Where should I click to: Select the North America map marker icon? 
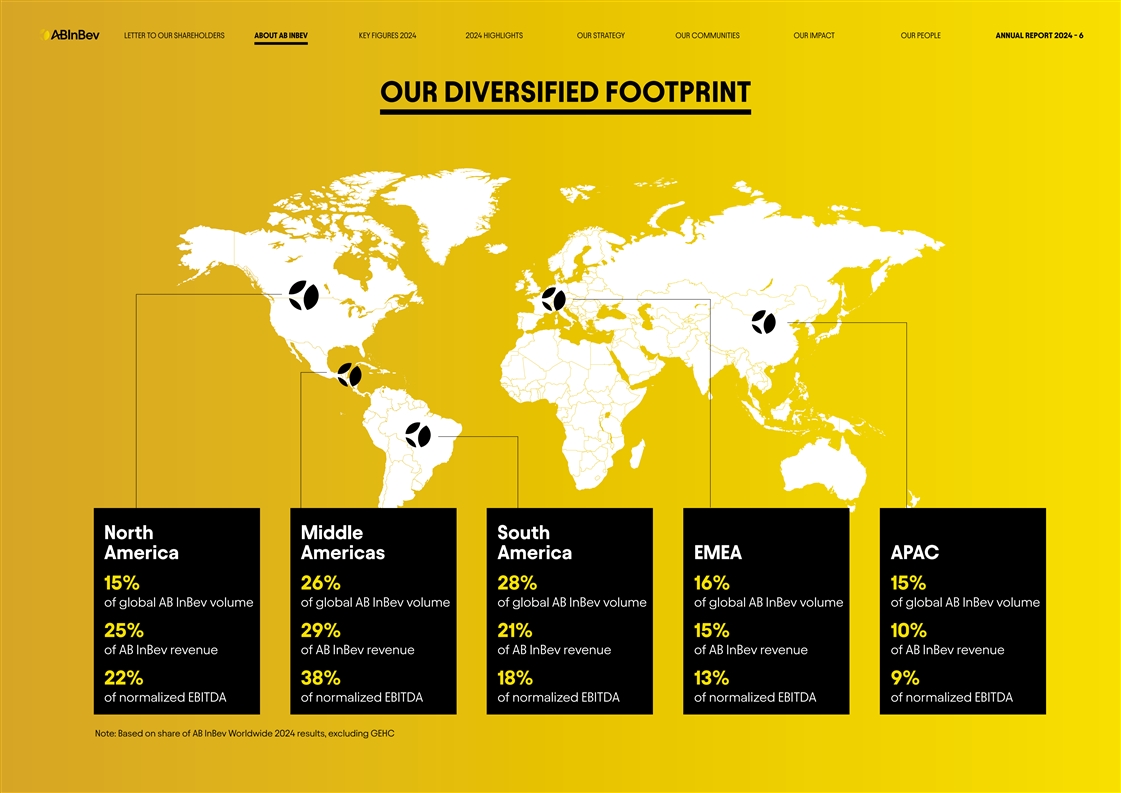coord(304,295)
